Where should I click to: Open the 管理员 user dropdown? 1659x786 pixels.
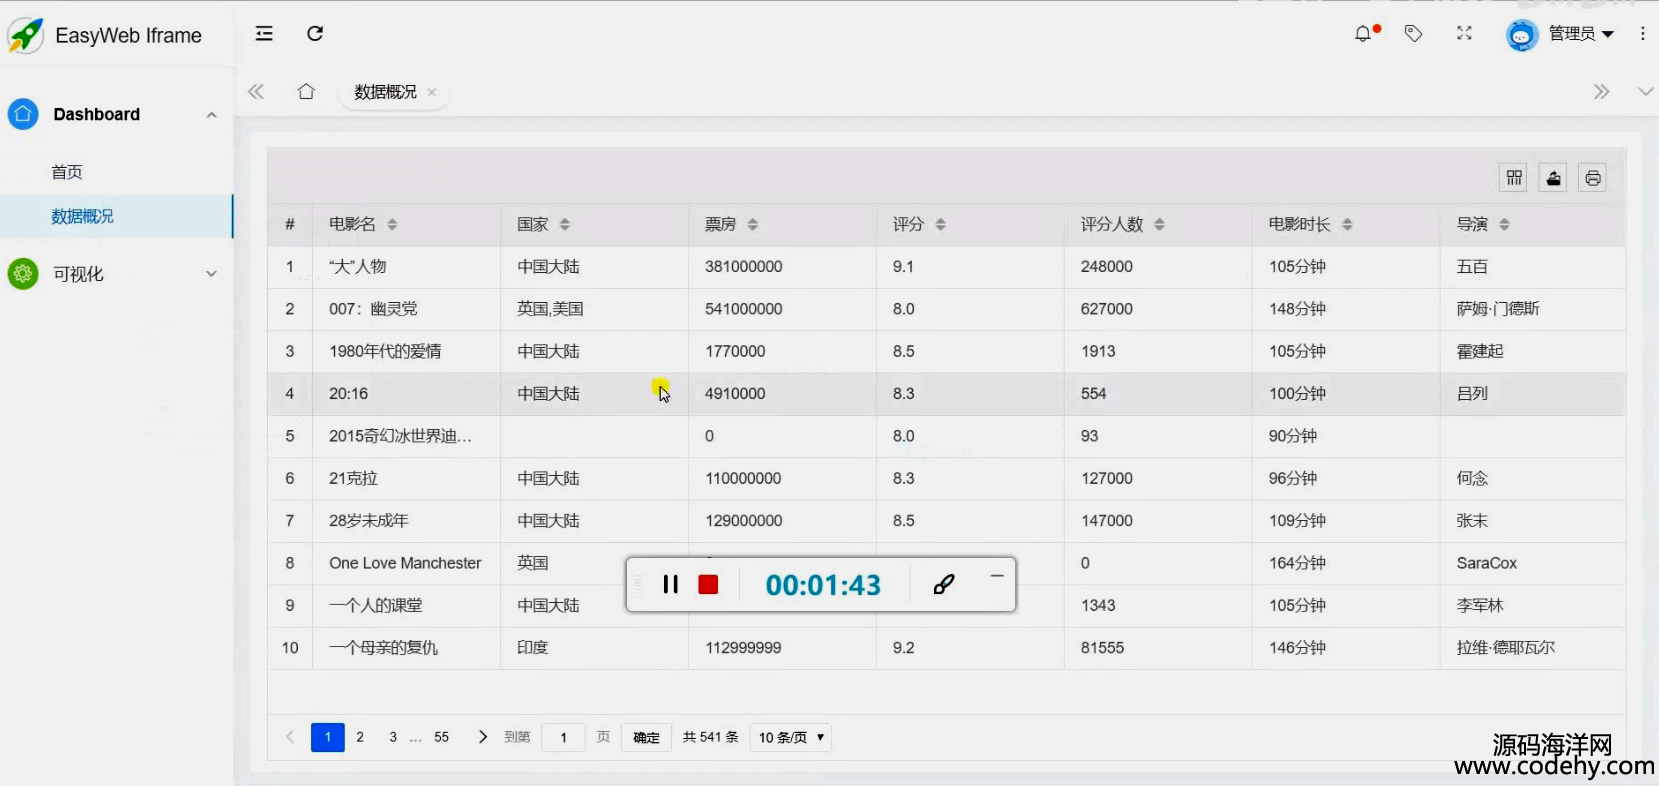point(1579,34)
